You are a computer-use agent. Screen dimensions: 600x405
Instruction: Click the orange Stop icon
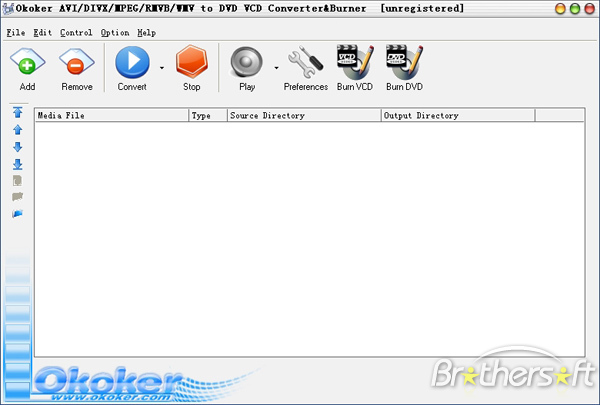click(192, 61)
